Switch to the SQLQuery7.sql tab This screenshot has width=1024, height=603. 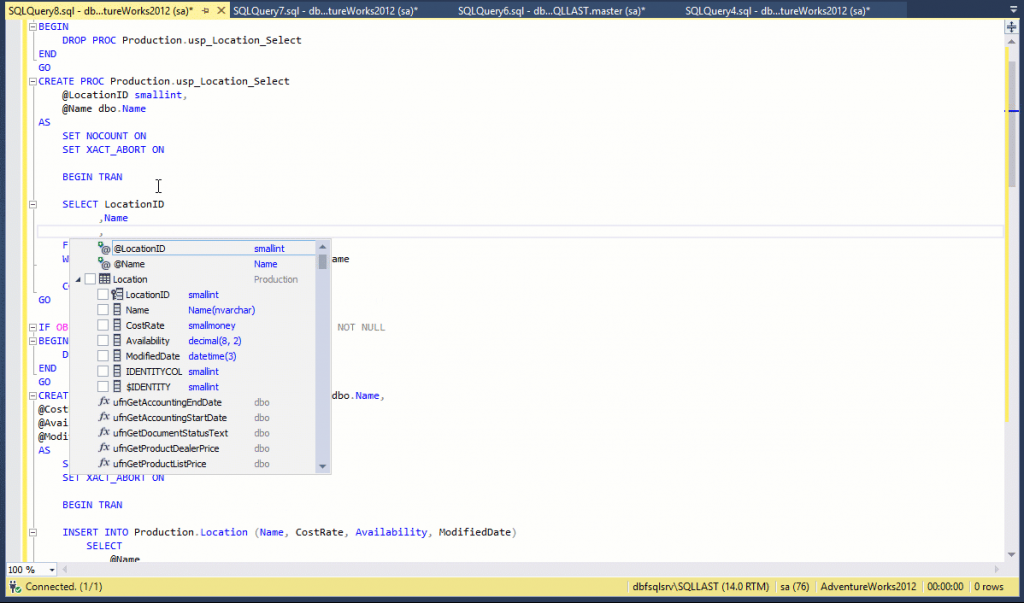325,10
